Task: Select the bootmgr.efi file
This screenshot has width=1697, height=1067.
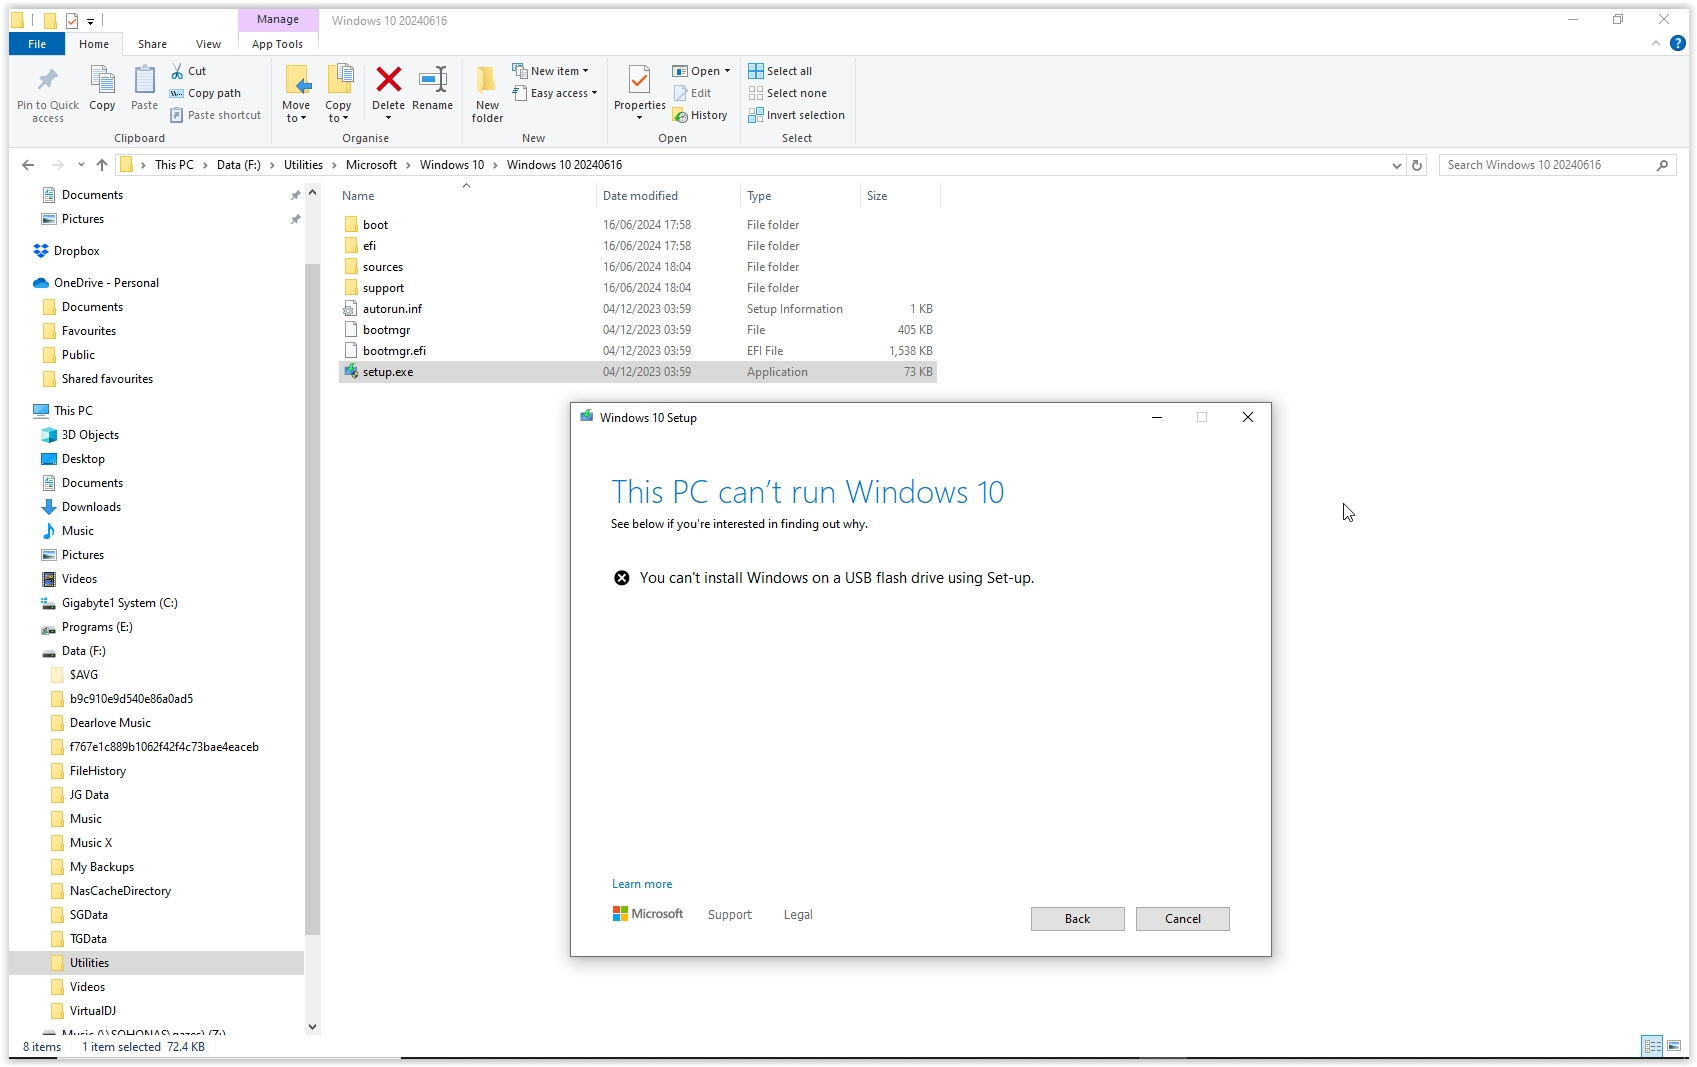Action: pos(638,351)
